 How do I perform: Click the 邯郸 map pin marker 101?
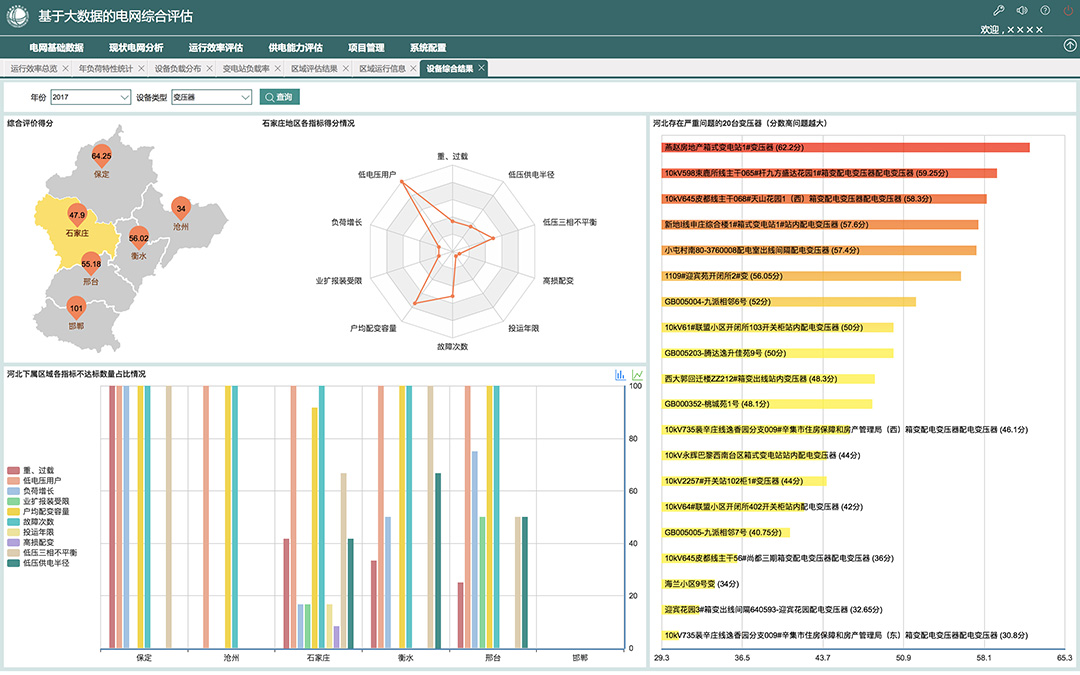point(76,309)
